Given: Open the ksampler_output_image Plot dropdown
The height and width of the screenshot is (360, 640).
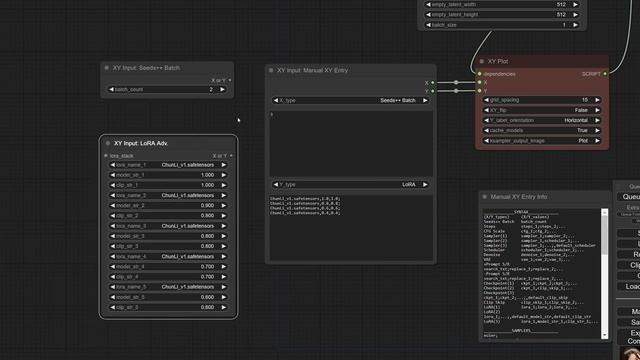Looking at the screenshot, I should pos(542,141).
